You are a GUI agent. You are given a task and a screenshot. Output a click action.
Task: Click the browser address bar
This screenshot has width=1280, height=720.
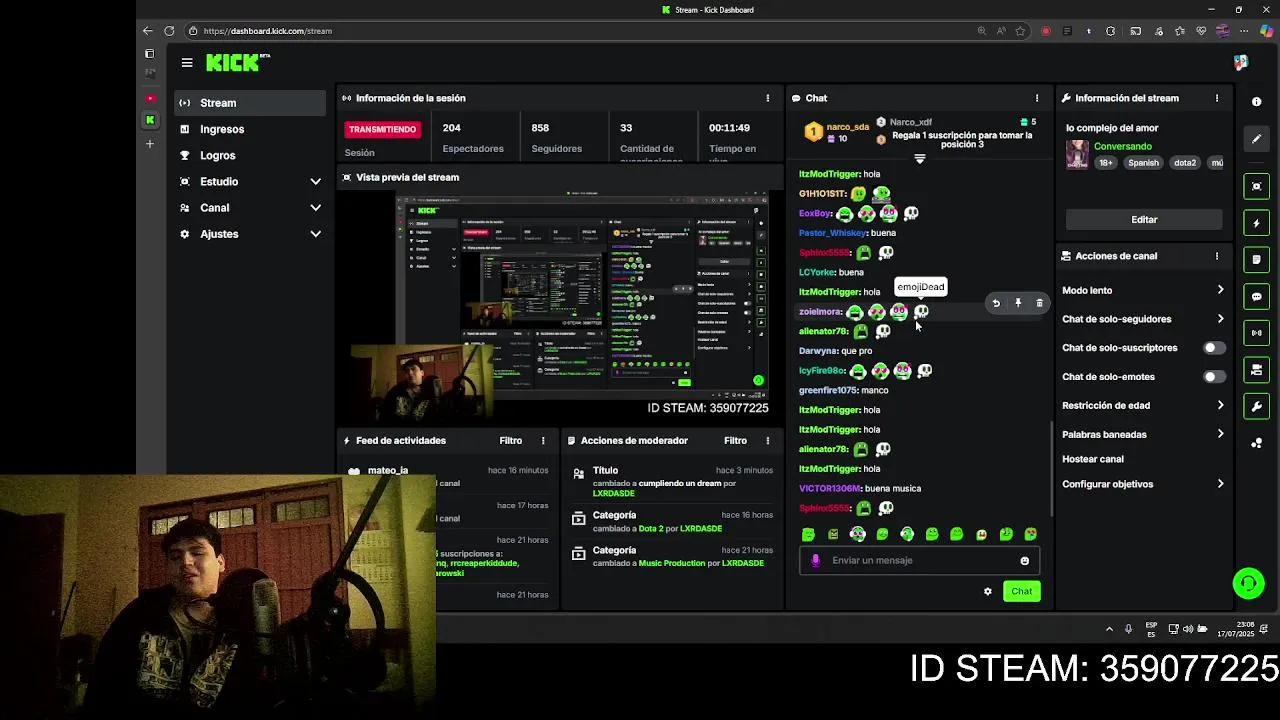point(580,31)
